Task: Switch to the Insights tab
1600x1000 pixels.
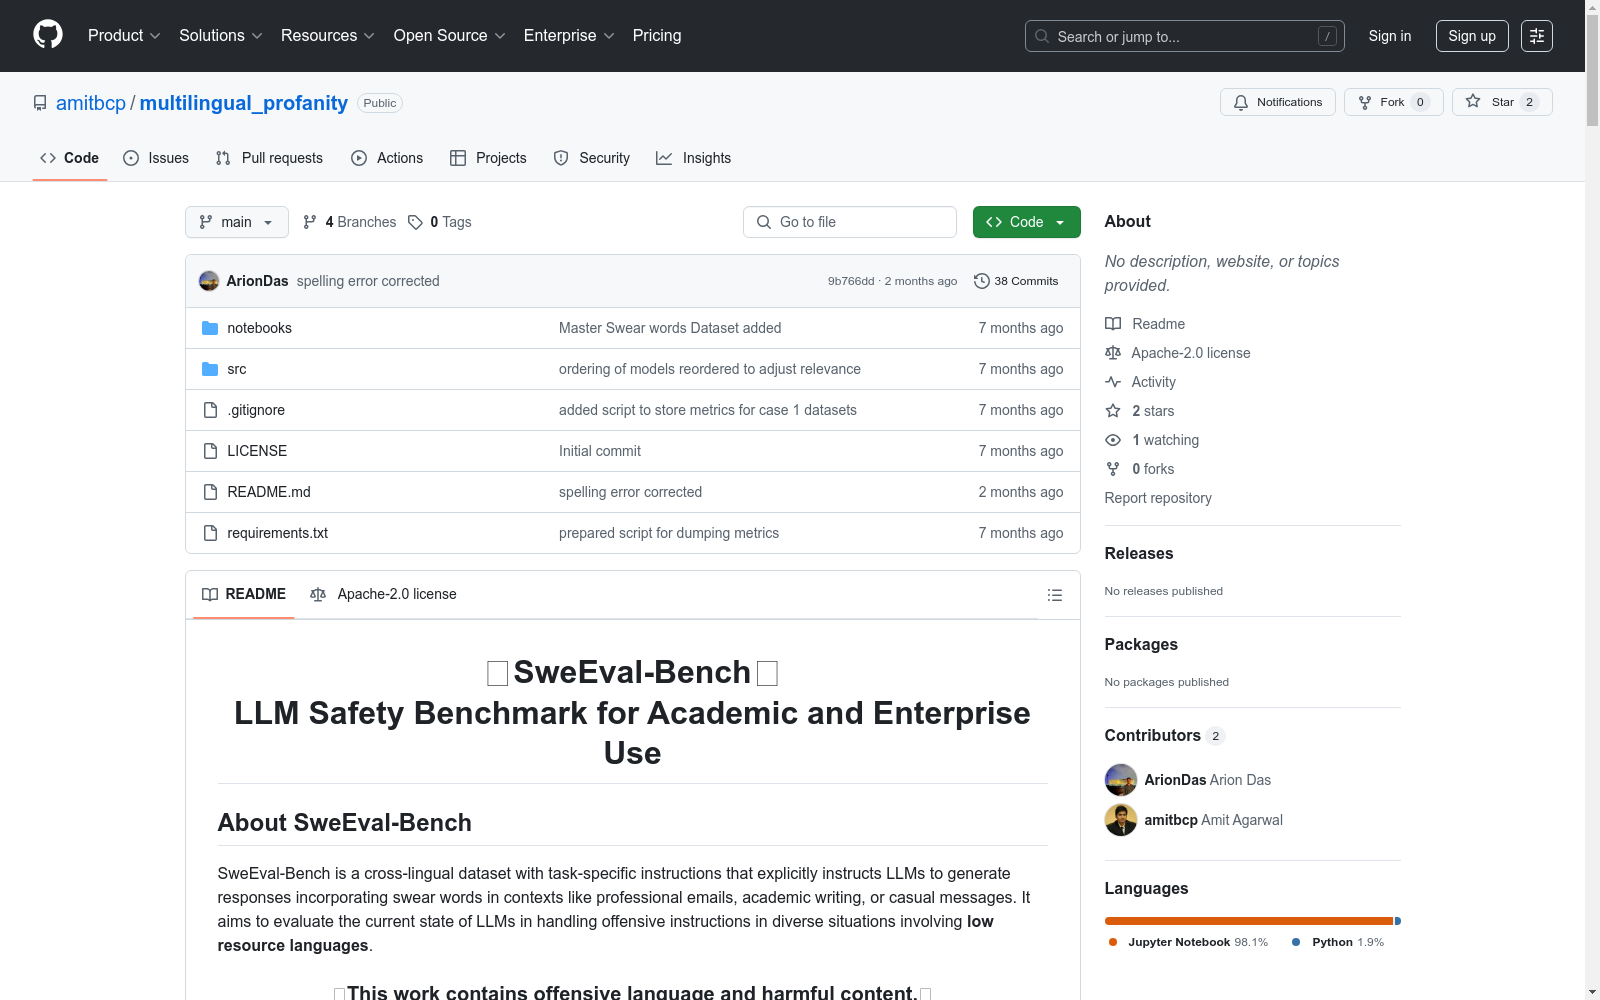Action: click(694, 158)
